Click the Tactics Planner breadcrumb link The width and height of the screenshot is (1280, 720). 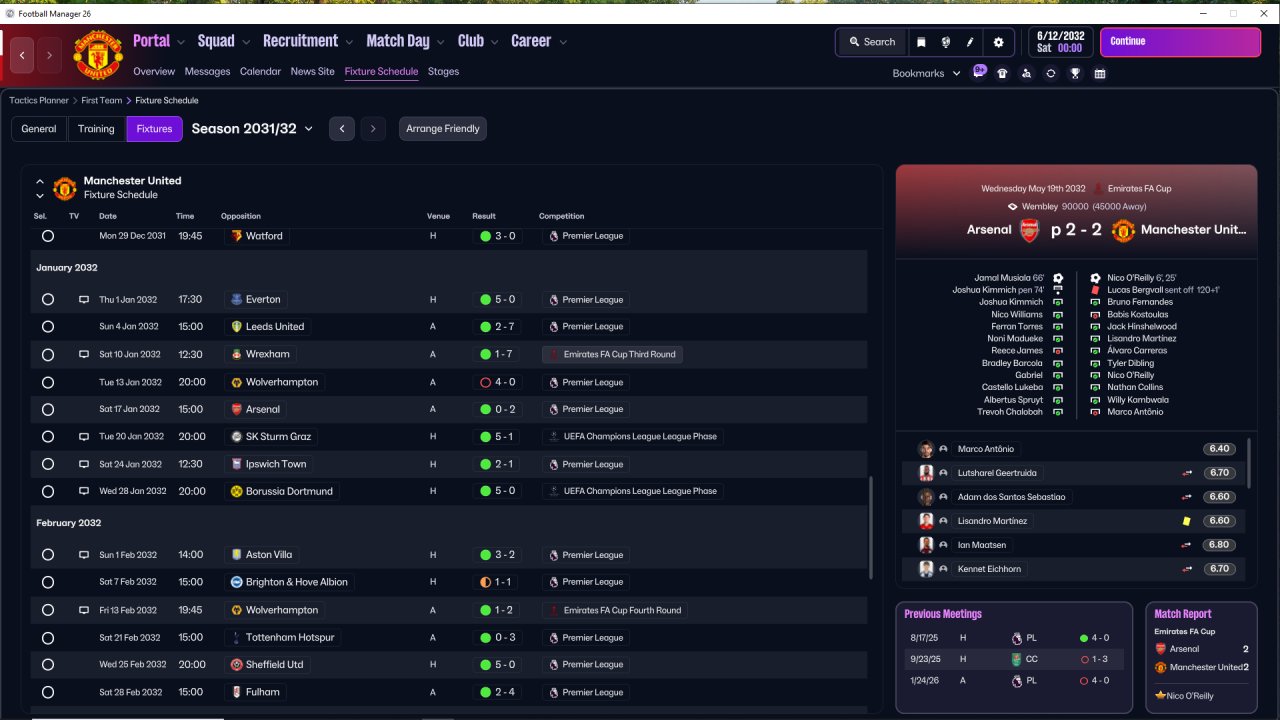tap(39, 101)
